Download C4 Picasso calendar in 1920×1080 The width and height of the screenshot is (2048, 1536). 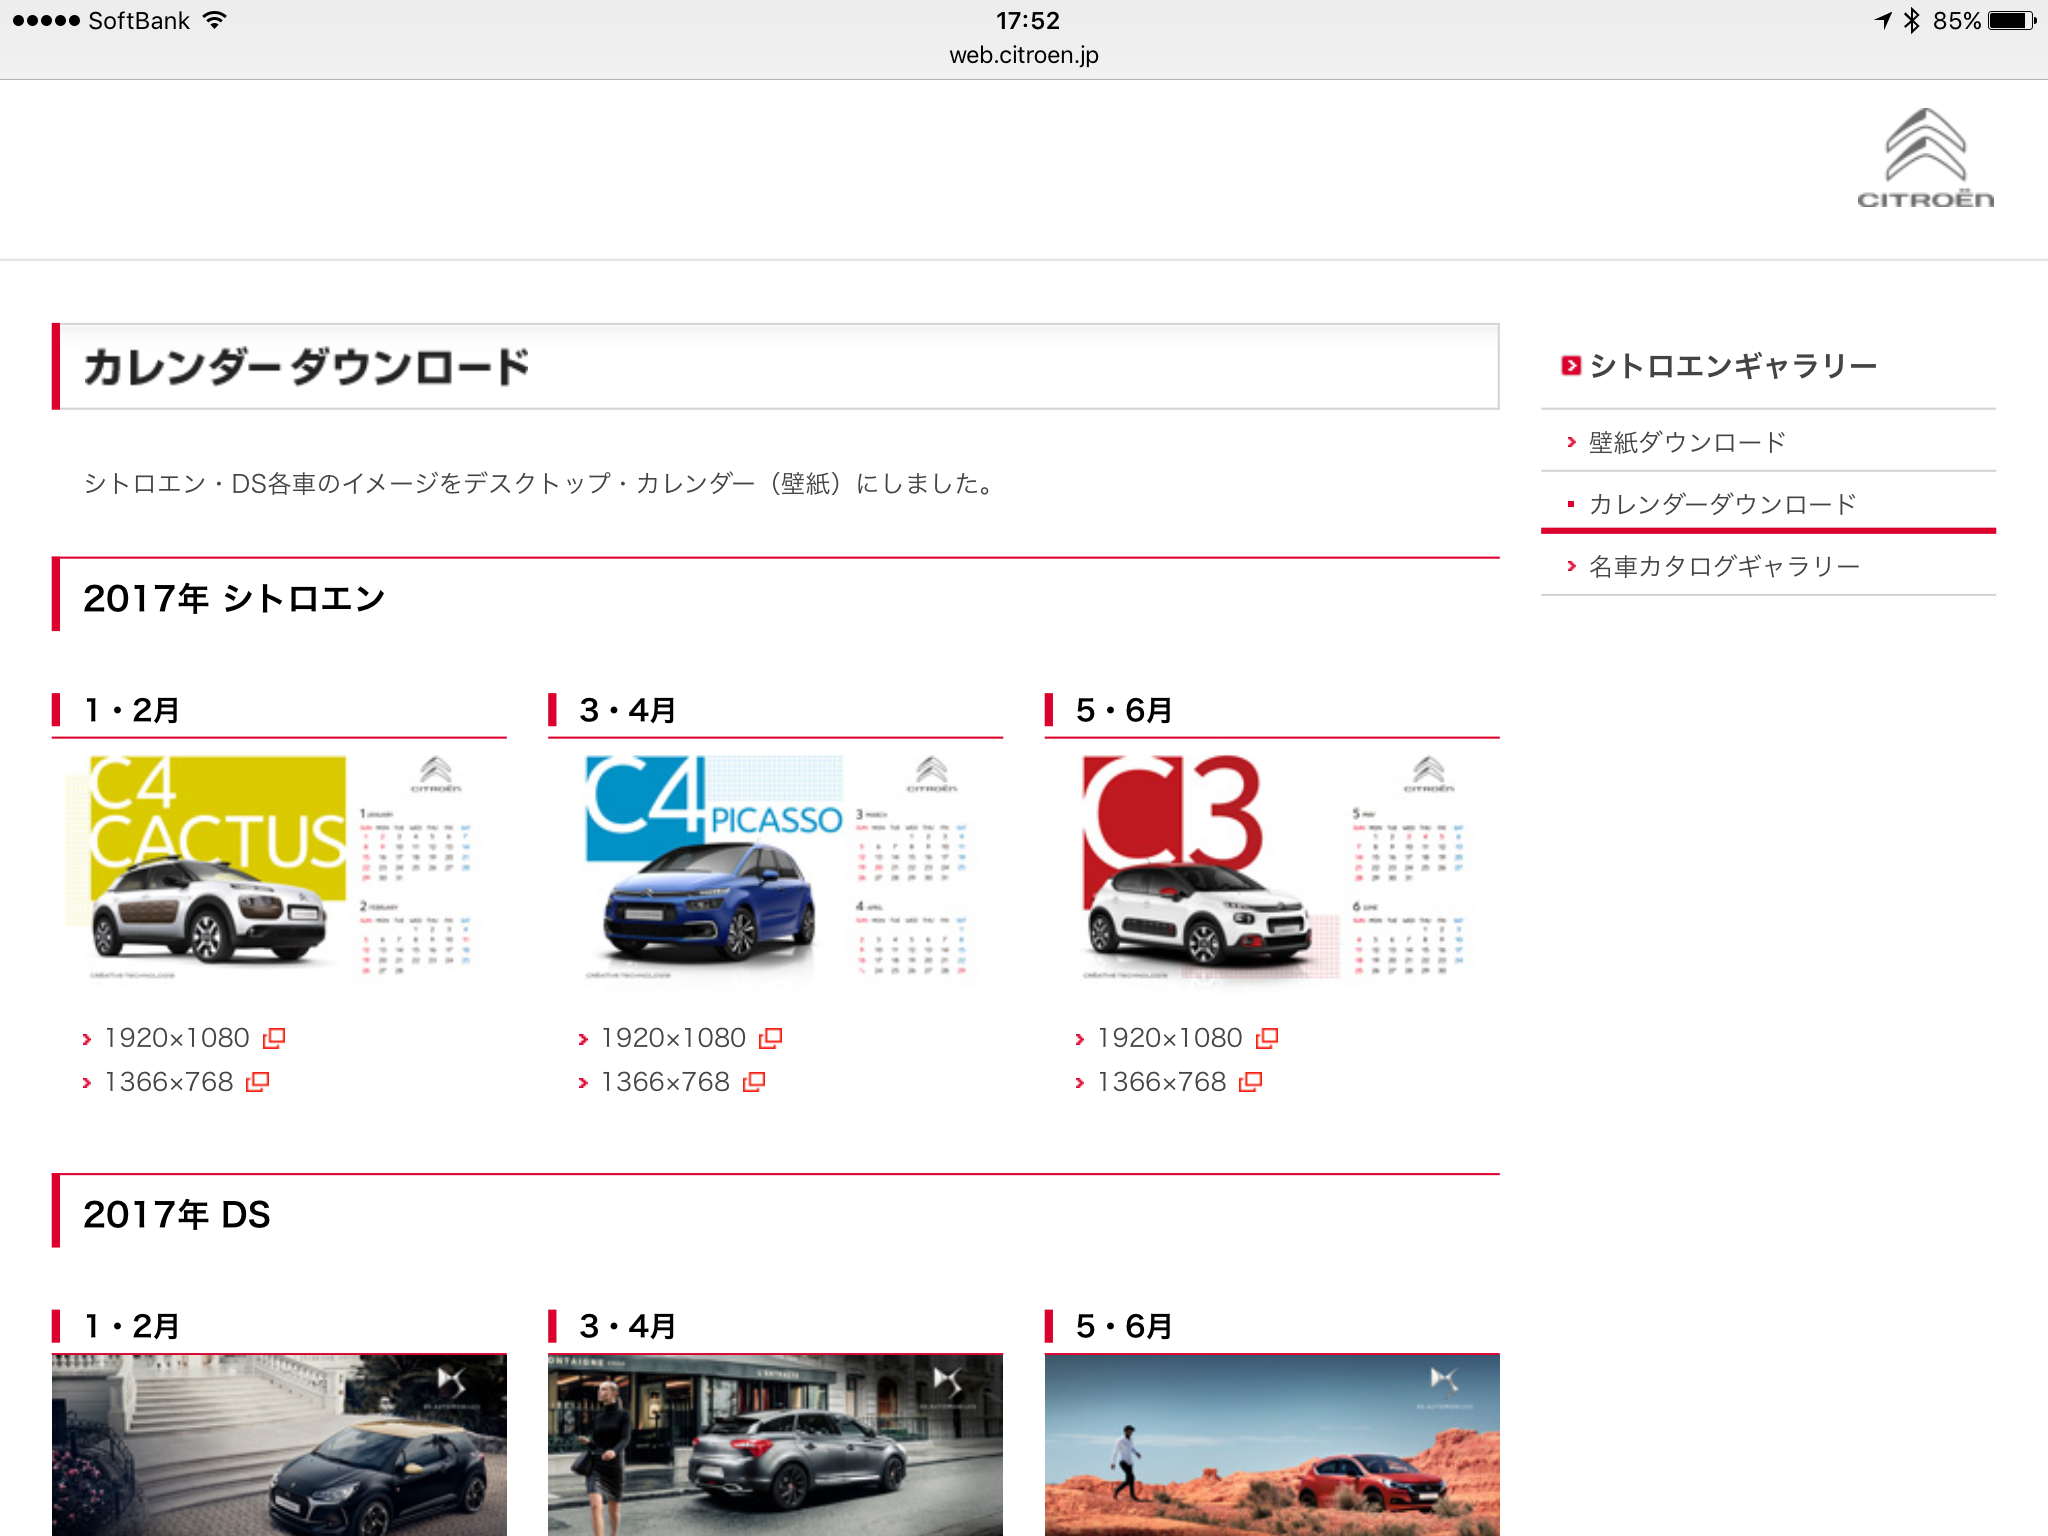coord(674,1038)
